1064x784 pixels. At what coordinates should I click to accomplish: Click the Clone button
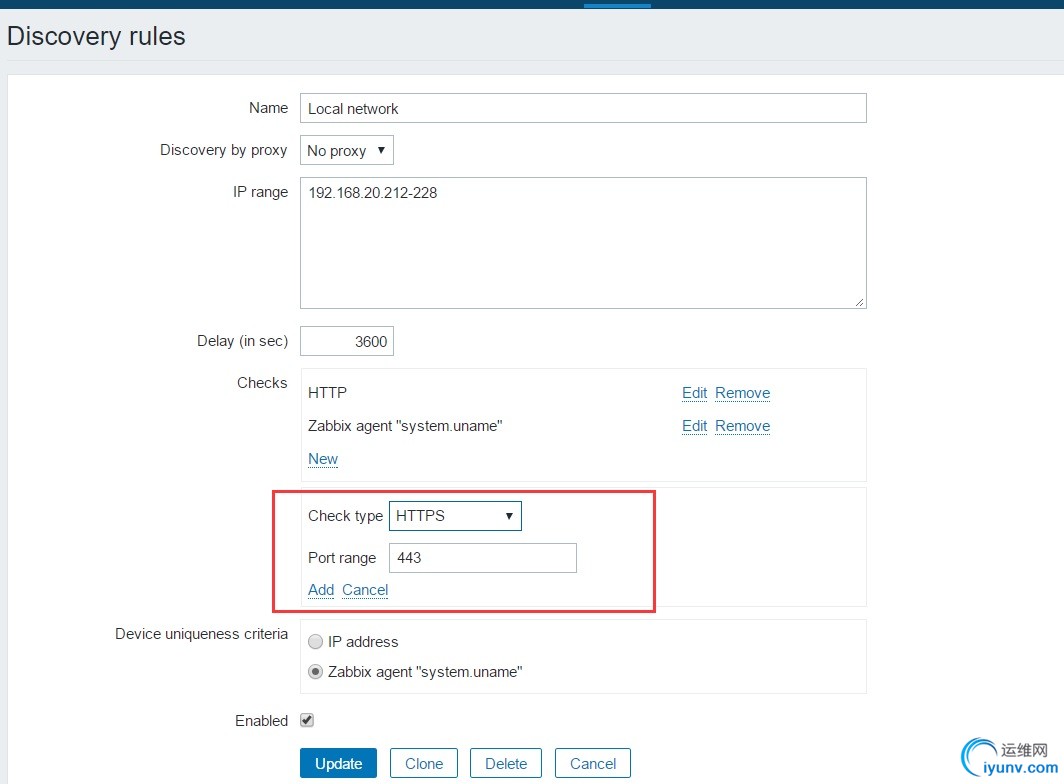tap(424, 764)
